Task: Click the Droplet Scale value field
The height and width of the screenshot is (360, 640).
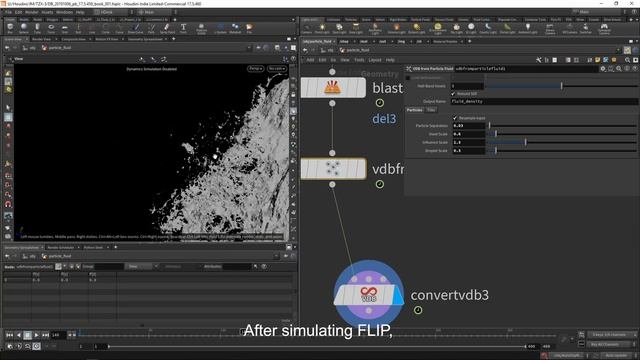Action: [x=468, y=151]
